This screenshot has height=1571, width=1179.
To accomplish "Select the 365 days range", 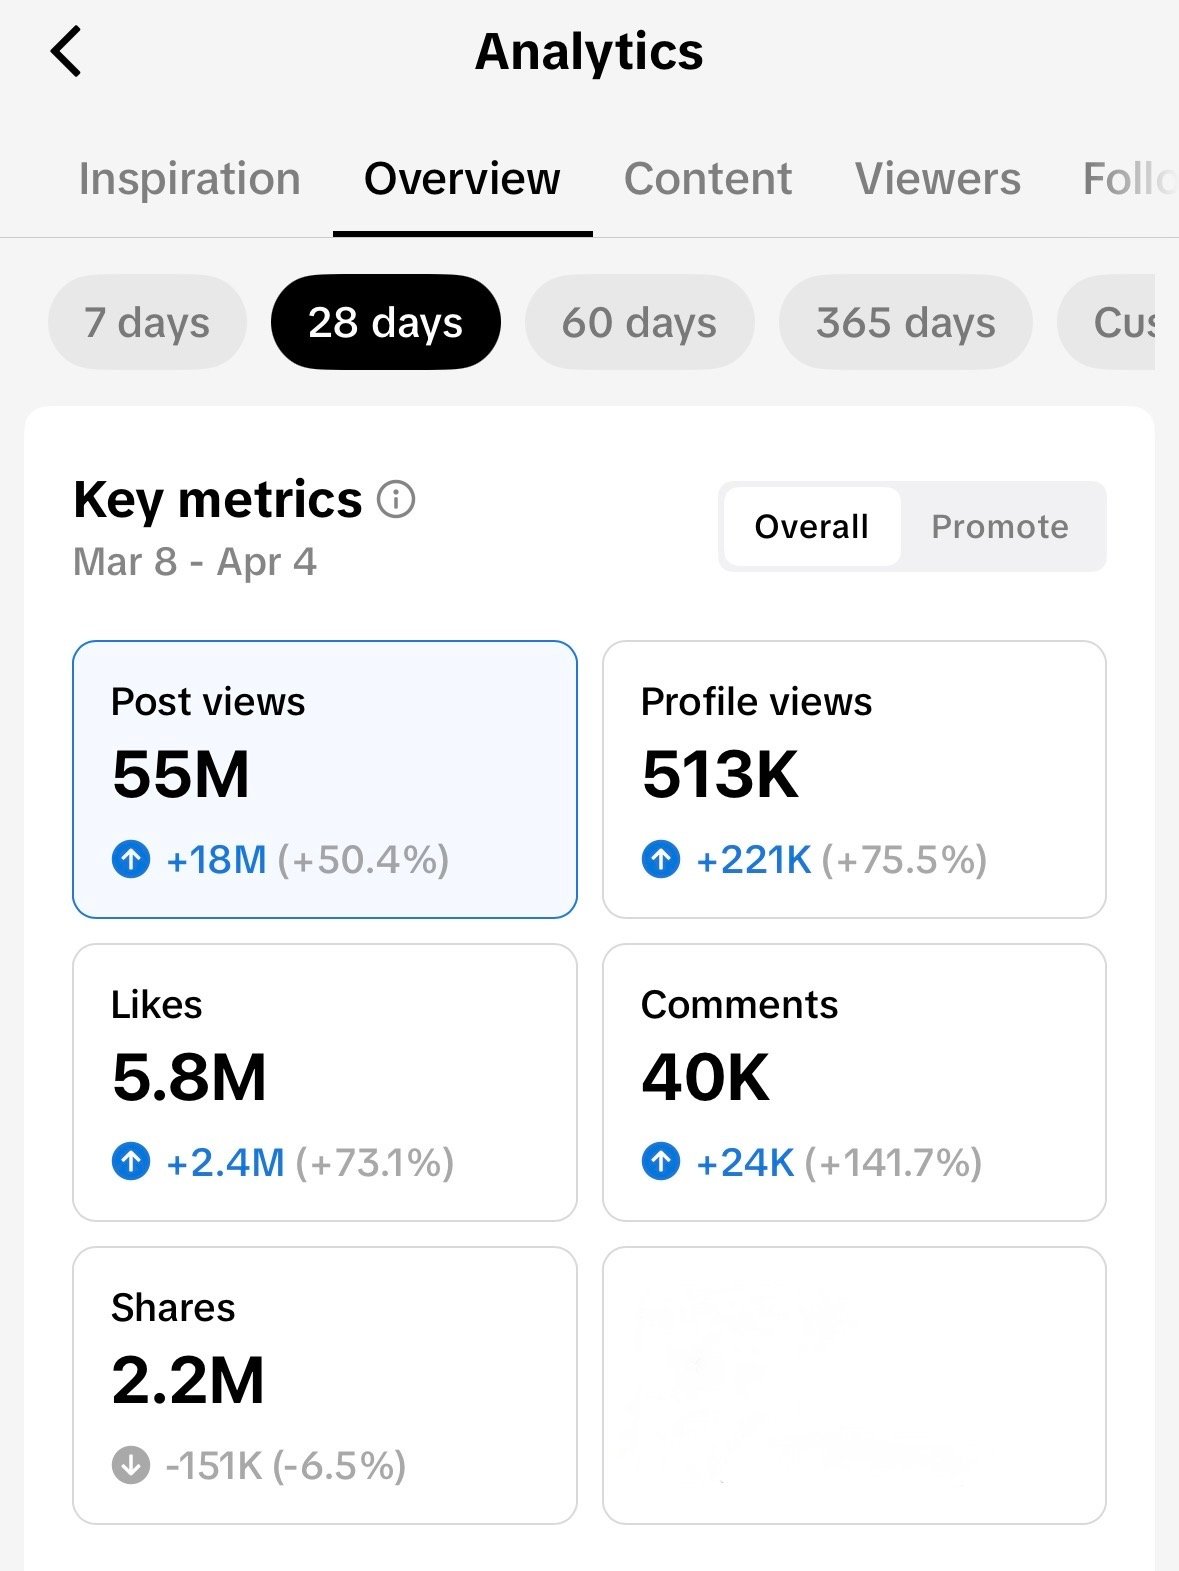I will (905, 322).
